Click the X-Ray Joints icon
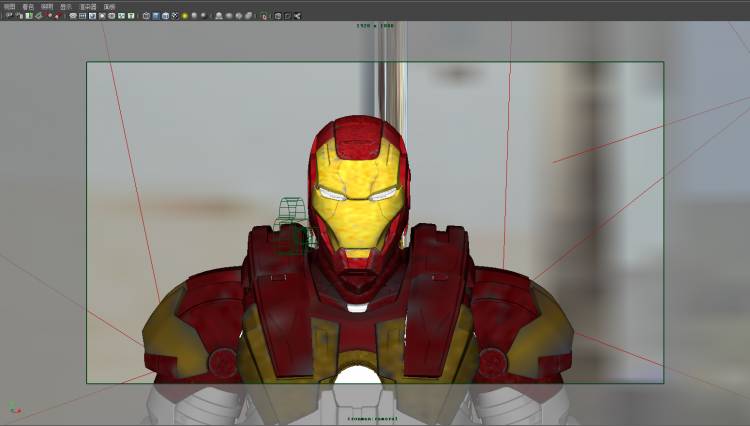 [297, 16]
